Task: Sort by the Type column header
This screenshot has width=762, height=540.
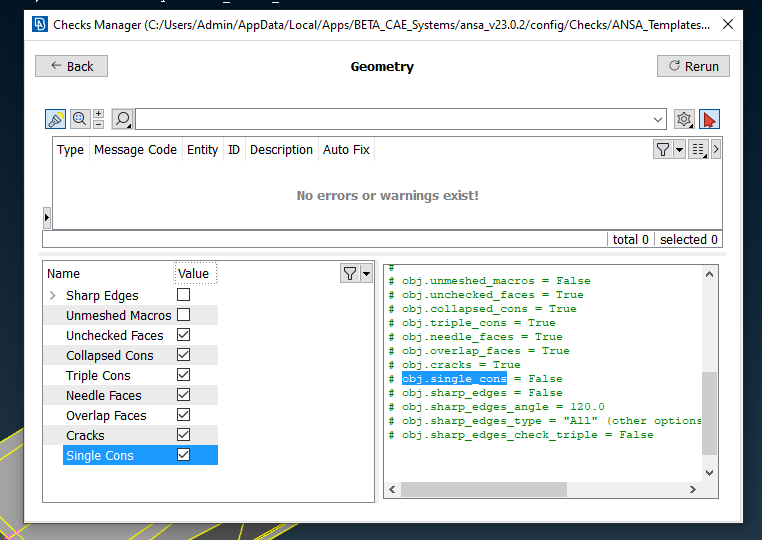Action: pos(70,150)
